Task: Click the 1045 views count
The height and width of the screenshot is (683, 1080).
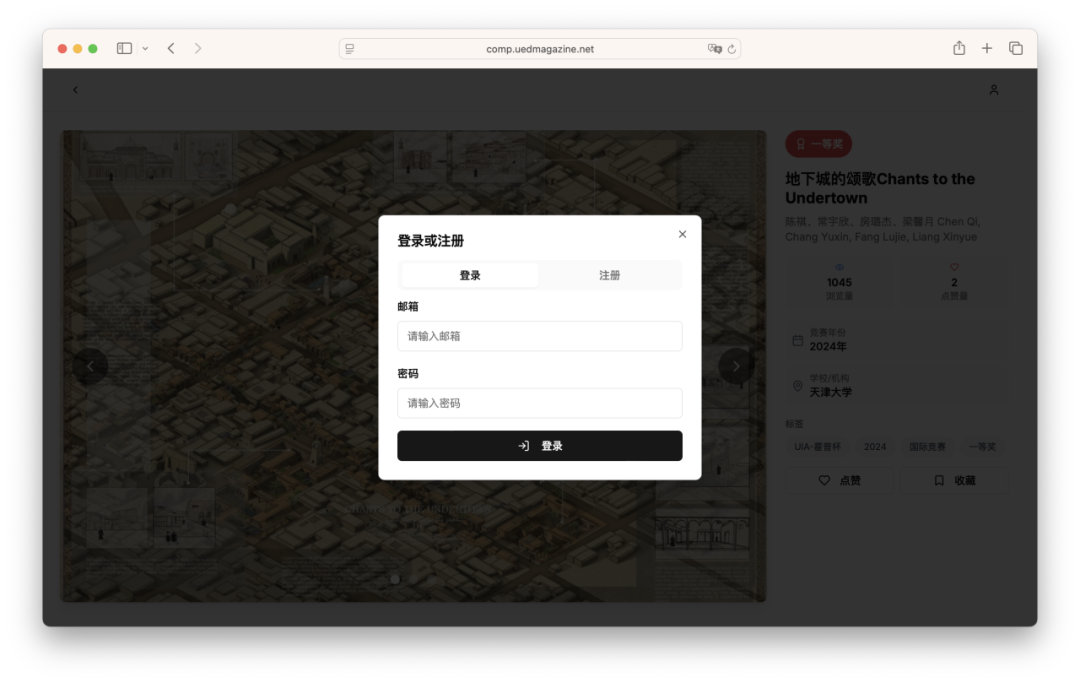Action: click(x=839, y=282)
